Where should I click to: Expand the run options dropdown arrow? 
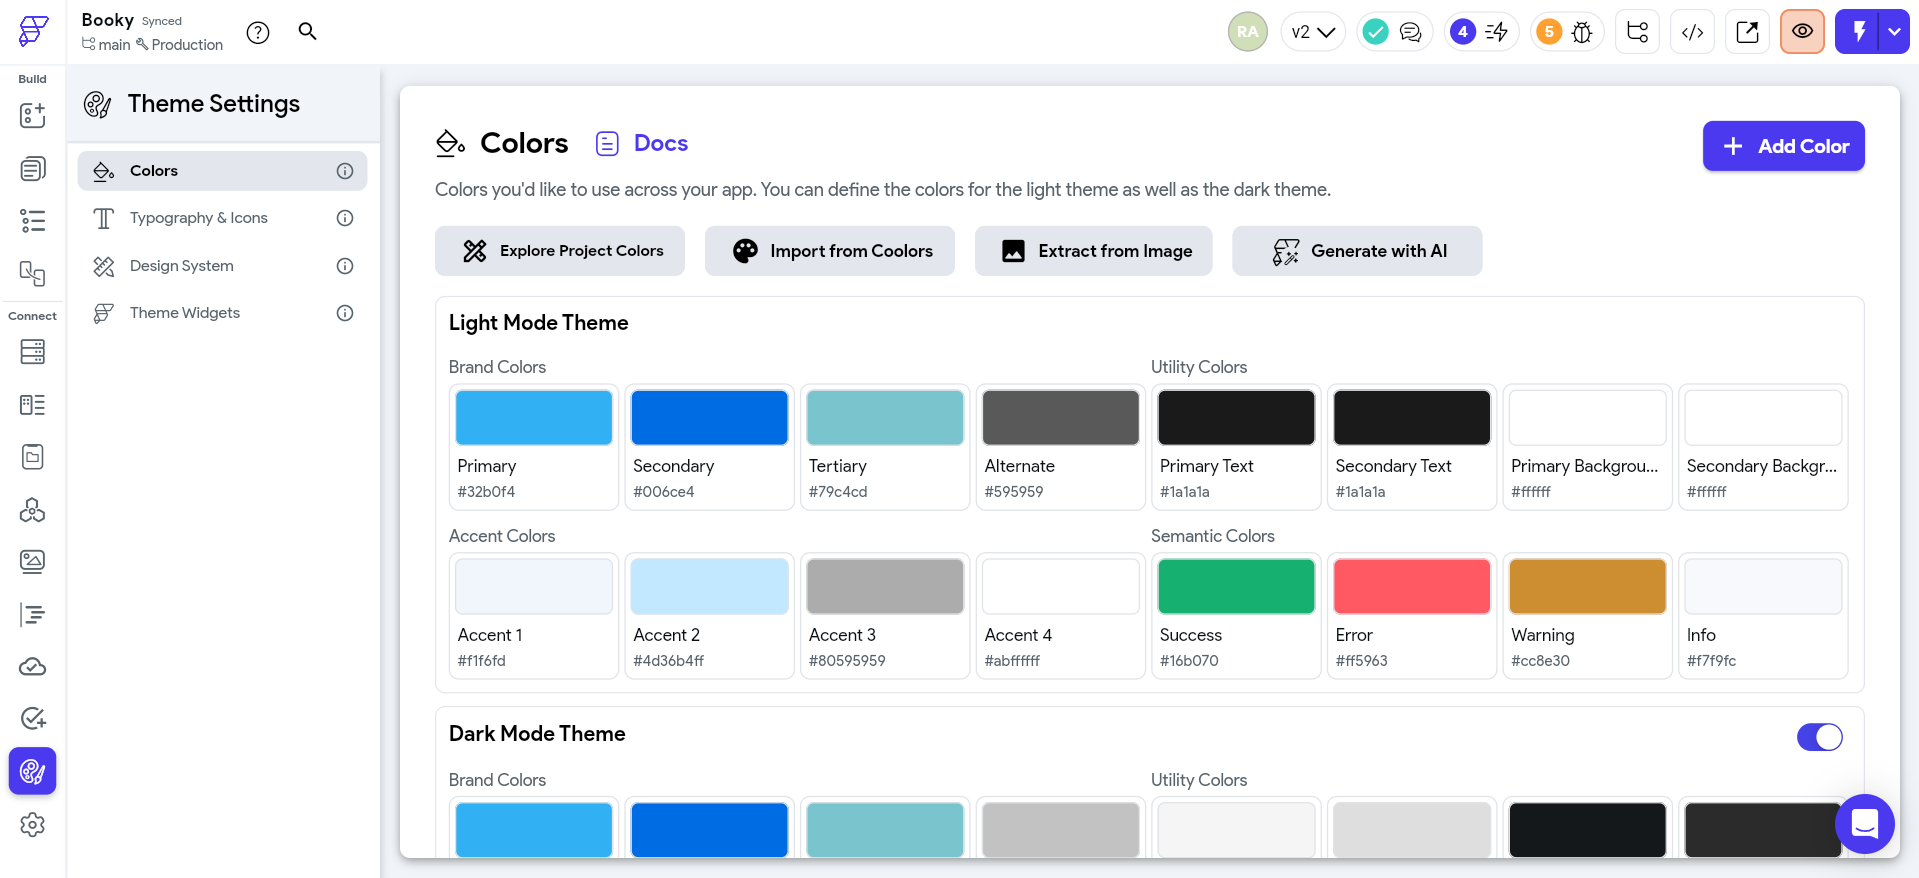tap(1895, 32)
